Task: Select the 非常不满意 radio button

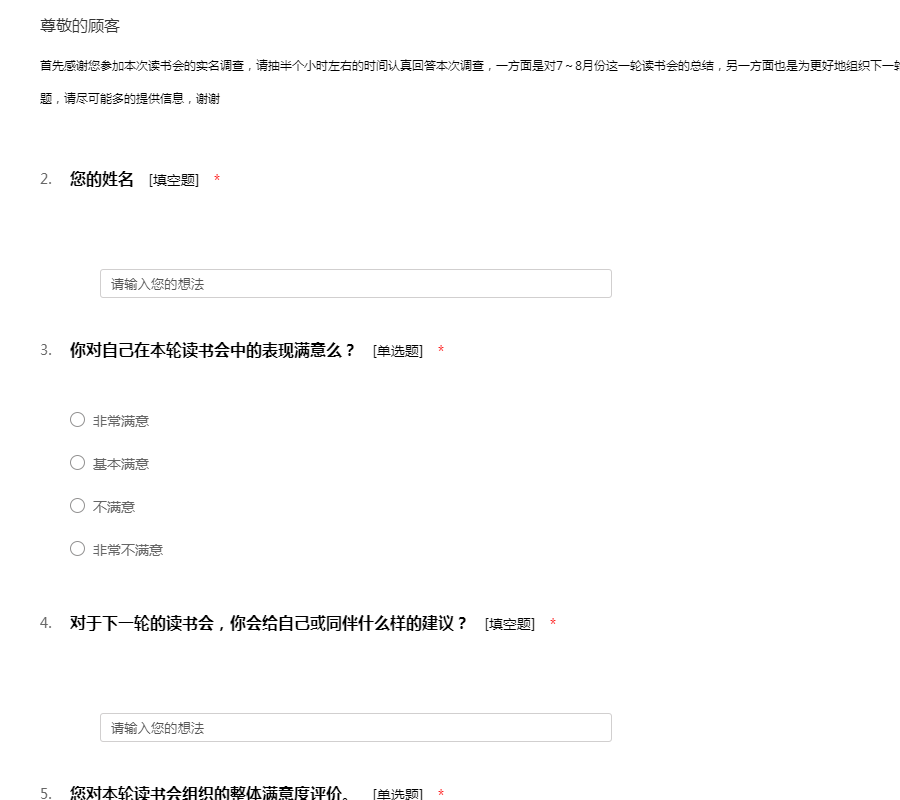Action: coord(77,549)
